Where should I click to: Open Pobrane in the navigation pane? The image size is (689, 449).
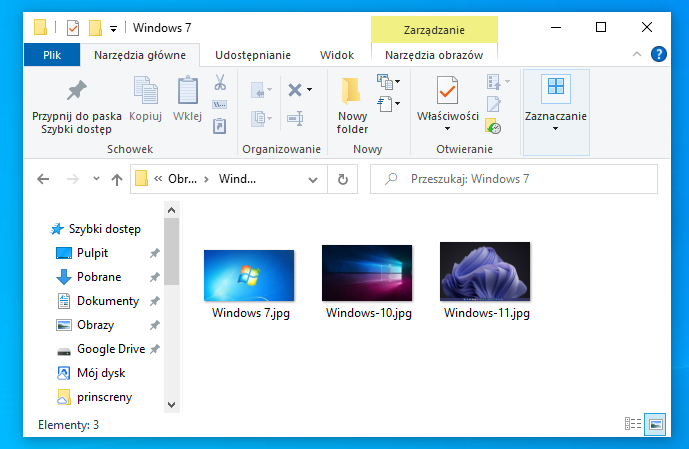[99, 277]
